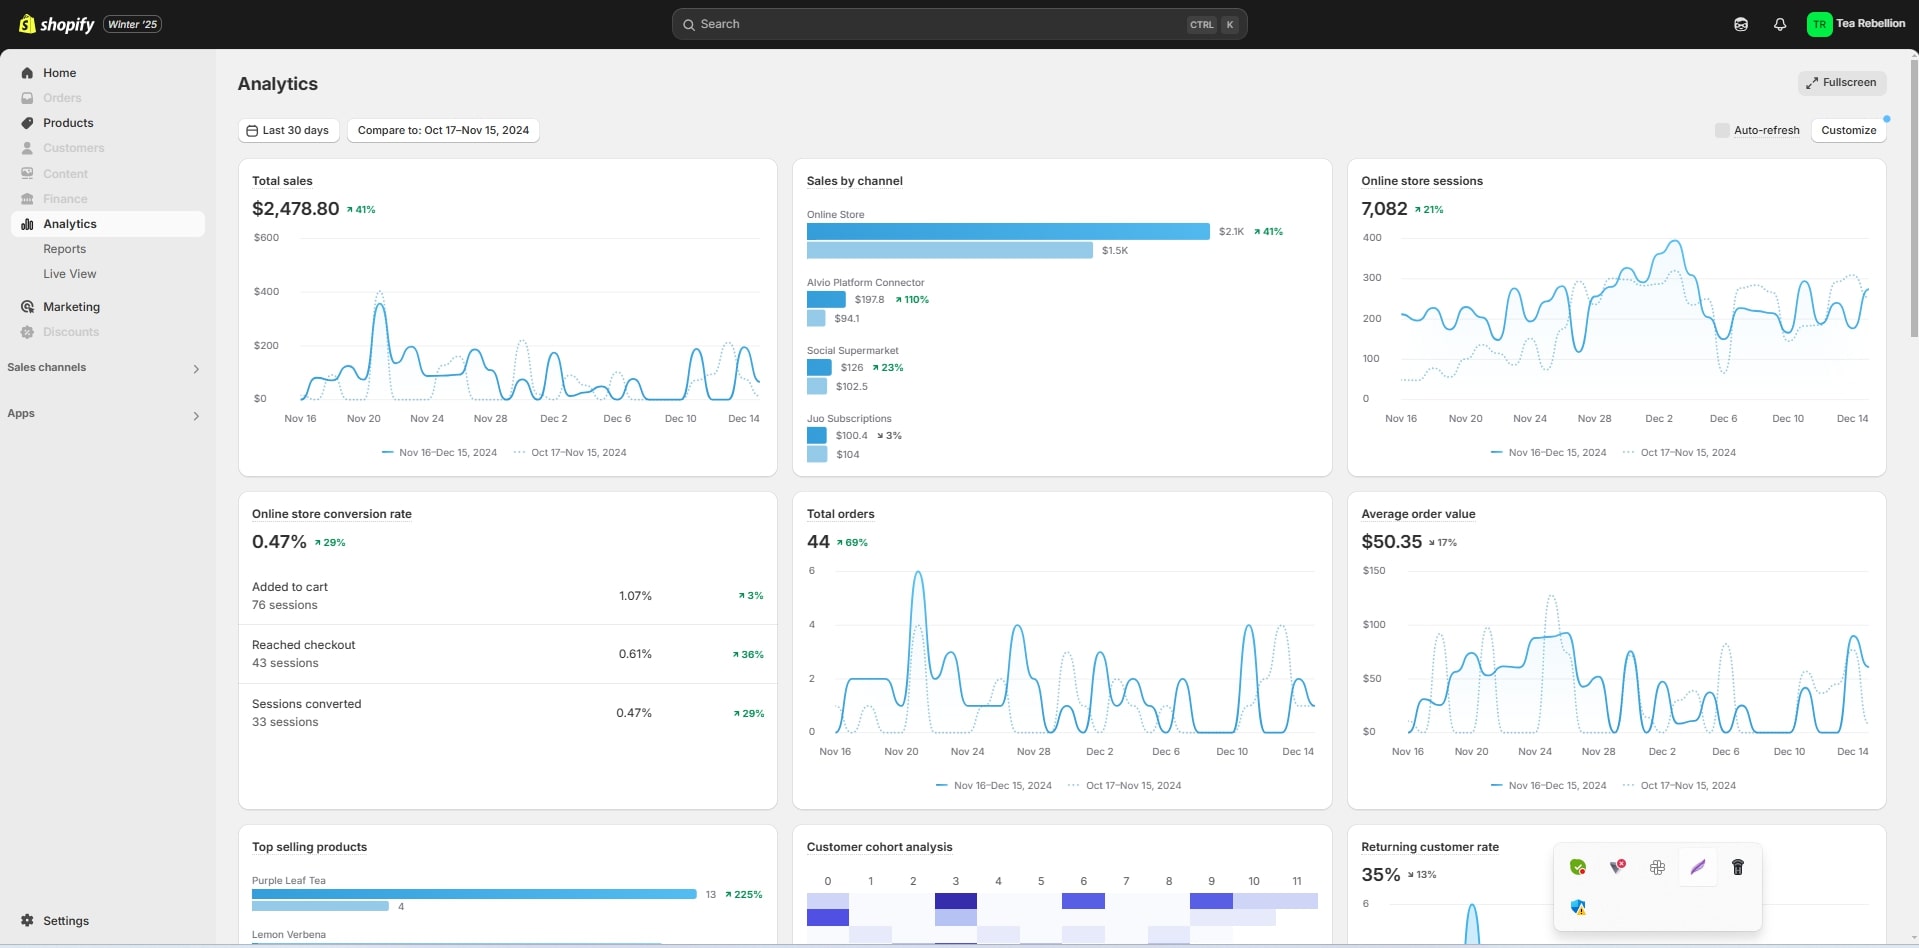Enable the Auto-refresh checkbox
1919x948 pixels.
click(1722, 130)
